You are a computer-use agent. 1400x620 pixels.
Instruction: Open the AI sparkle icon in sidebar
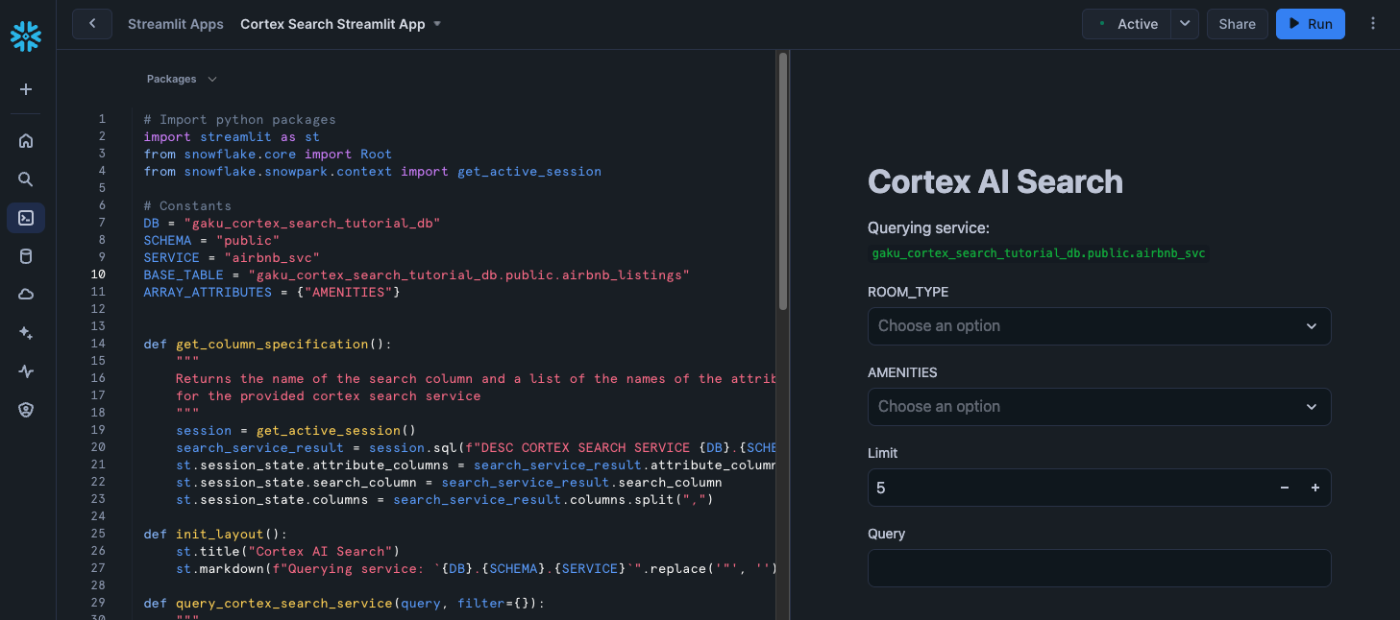[x=26, y=333]
